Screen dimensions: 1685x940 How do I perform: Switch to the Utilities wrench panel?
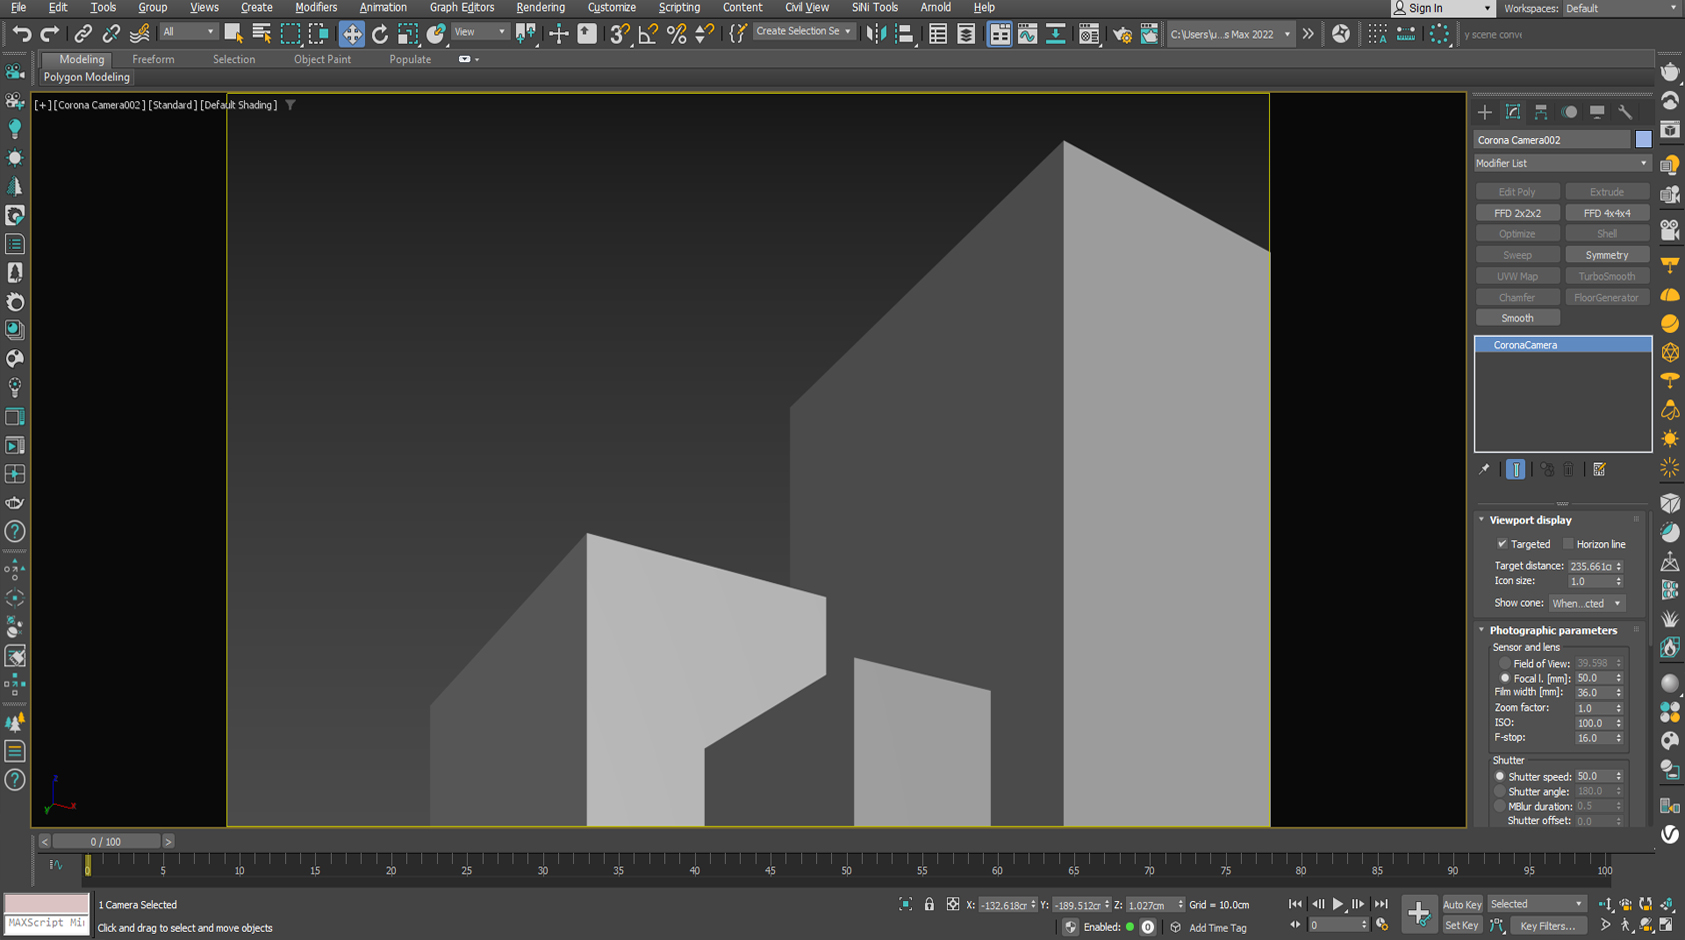tap(1625, 112)
